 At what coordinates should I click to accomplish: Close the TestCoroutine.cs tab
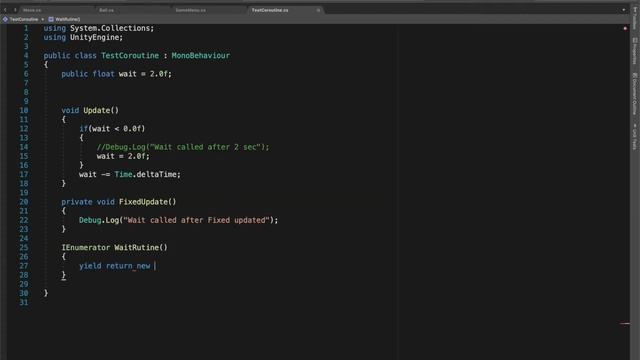tap(318, 10)
